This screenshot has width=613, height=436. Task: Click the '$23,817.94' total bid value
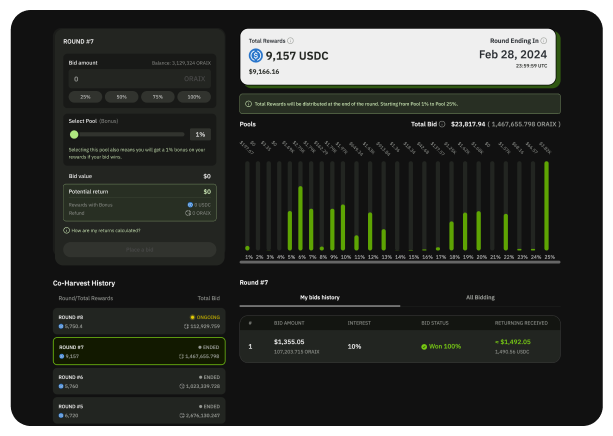coord(468,124)
